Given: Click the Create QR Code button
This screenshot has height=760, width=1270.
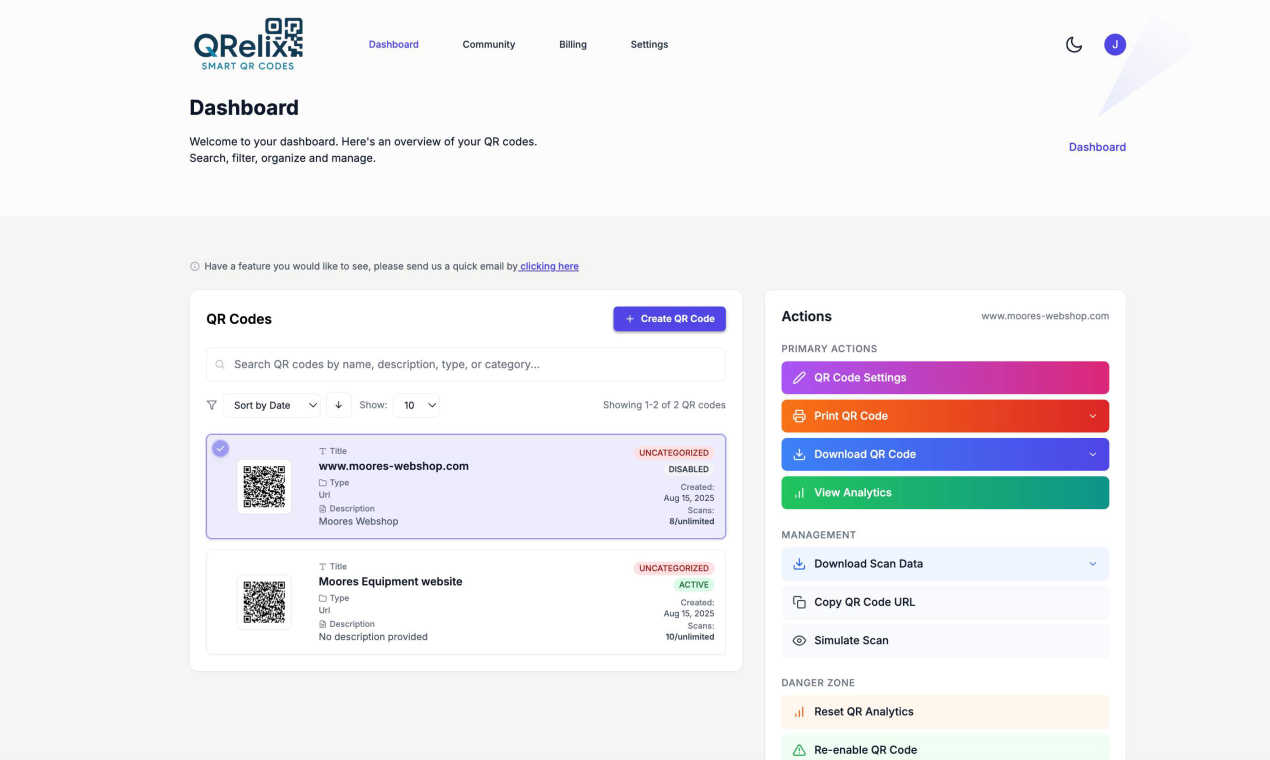Looking at the screenshot, I should 669,319.
